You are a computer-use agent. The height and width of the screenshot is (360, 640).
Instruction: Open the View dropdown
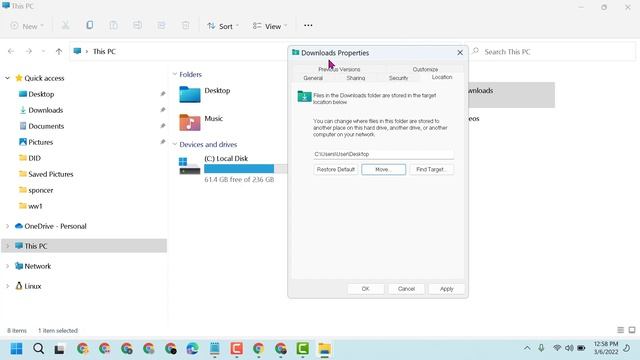269,26
